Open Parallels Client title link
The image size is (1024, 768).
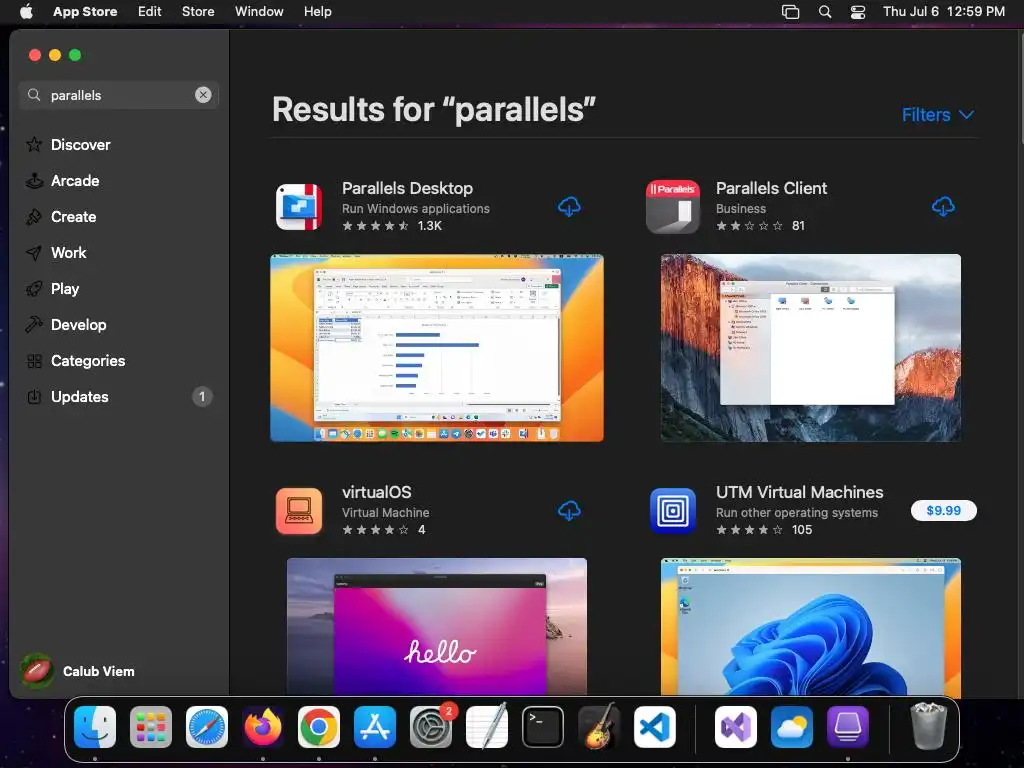(771, 188)
